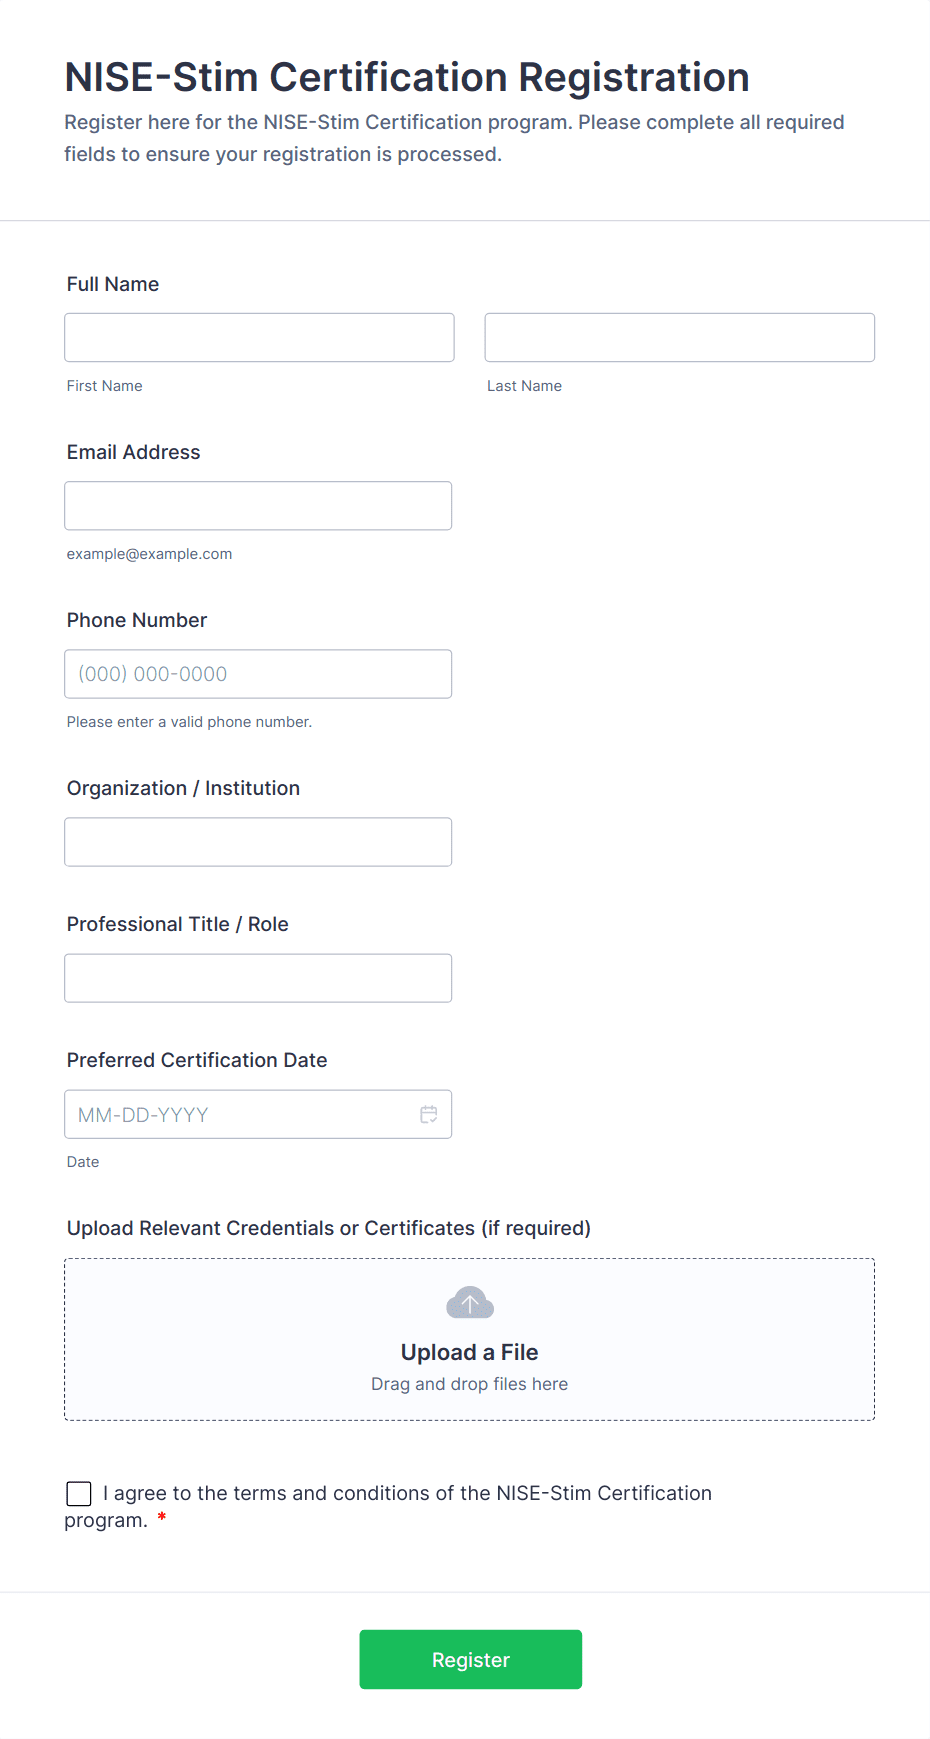Select the Email Address text box
Viewport: 930px width, 1739px height.
point(258,506)
